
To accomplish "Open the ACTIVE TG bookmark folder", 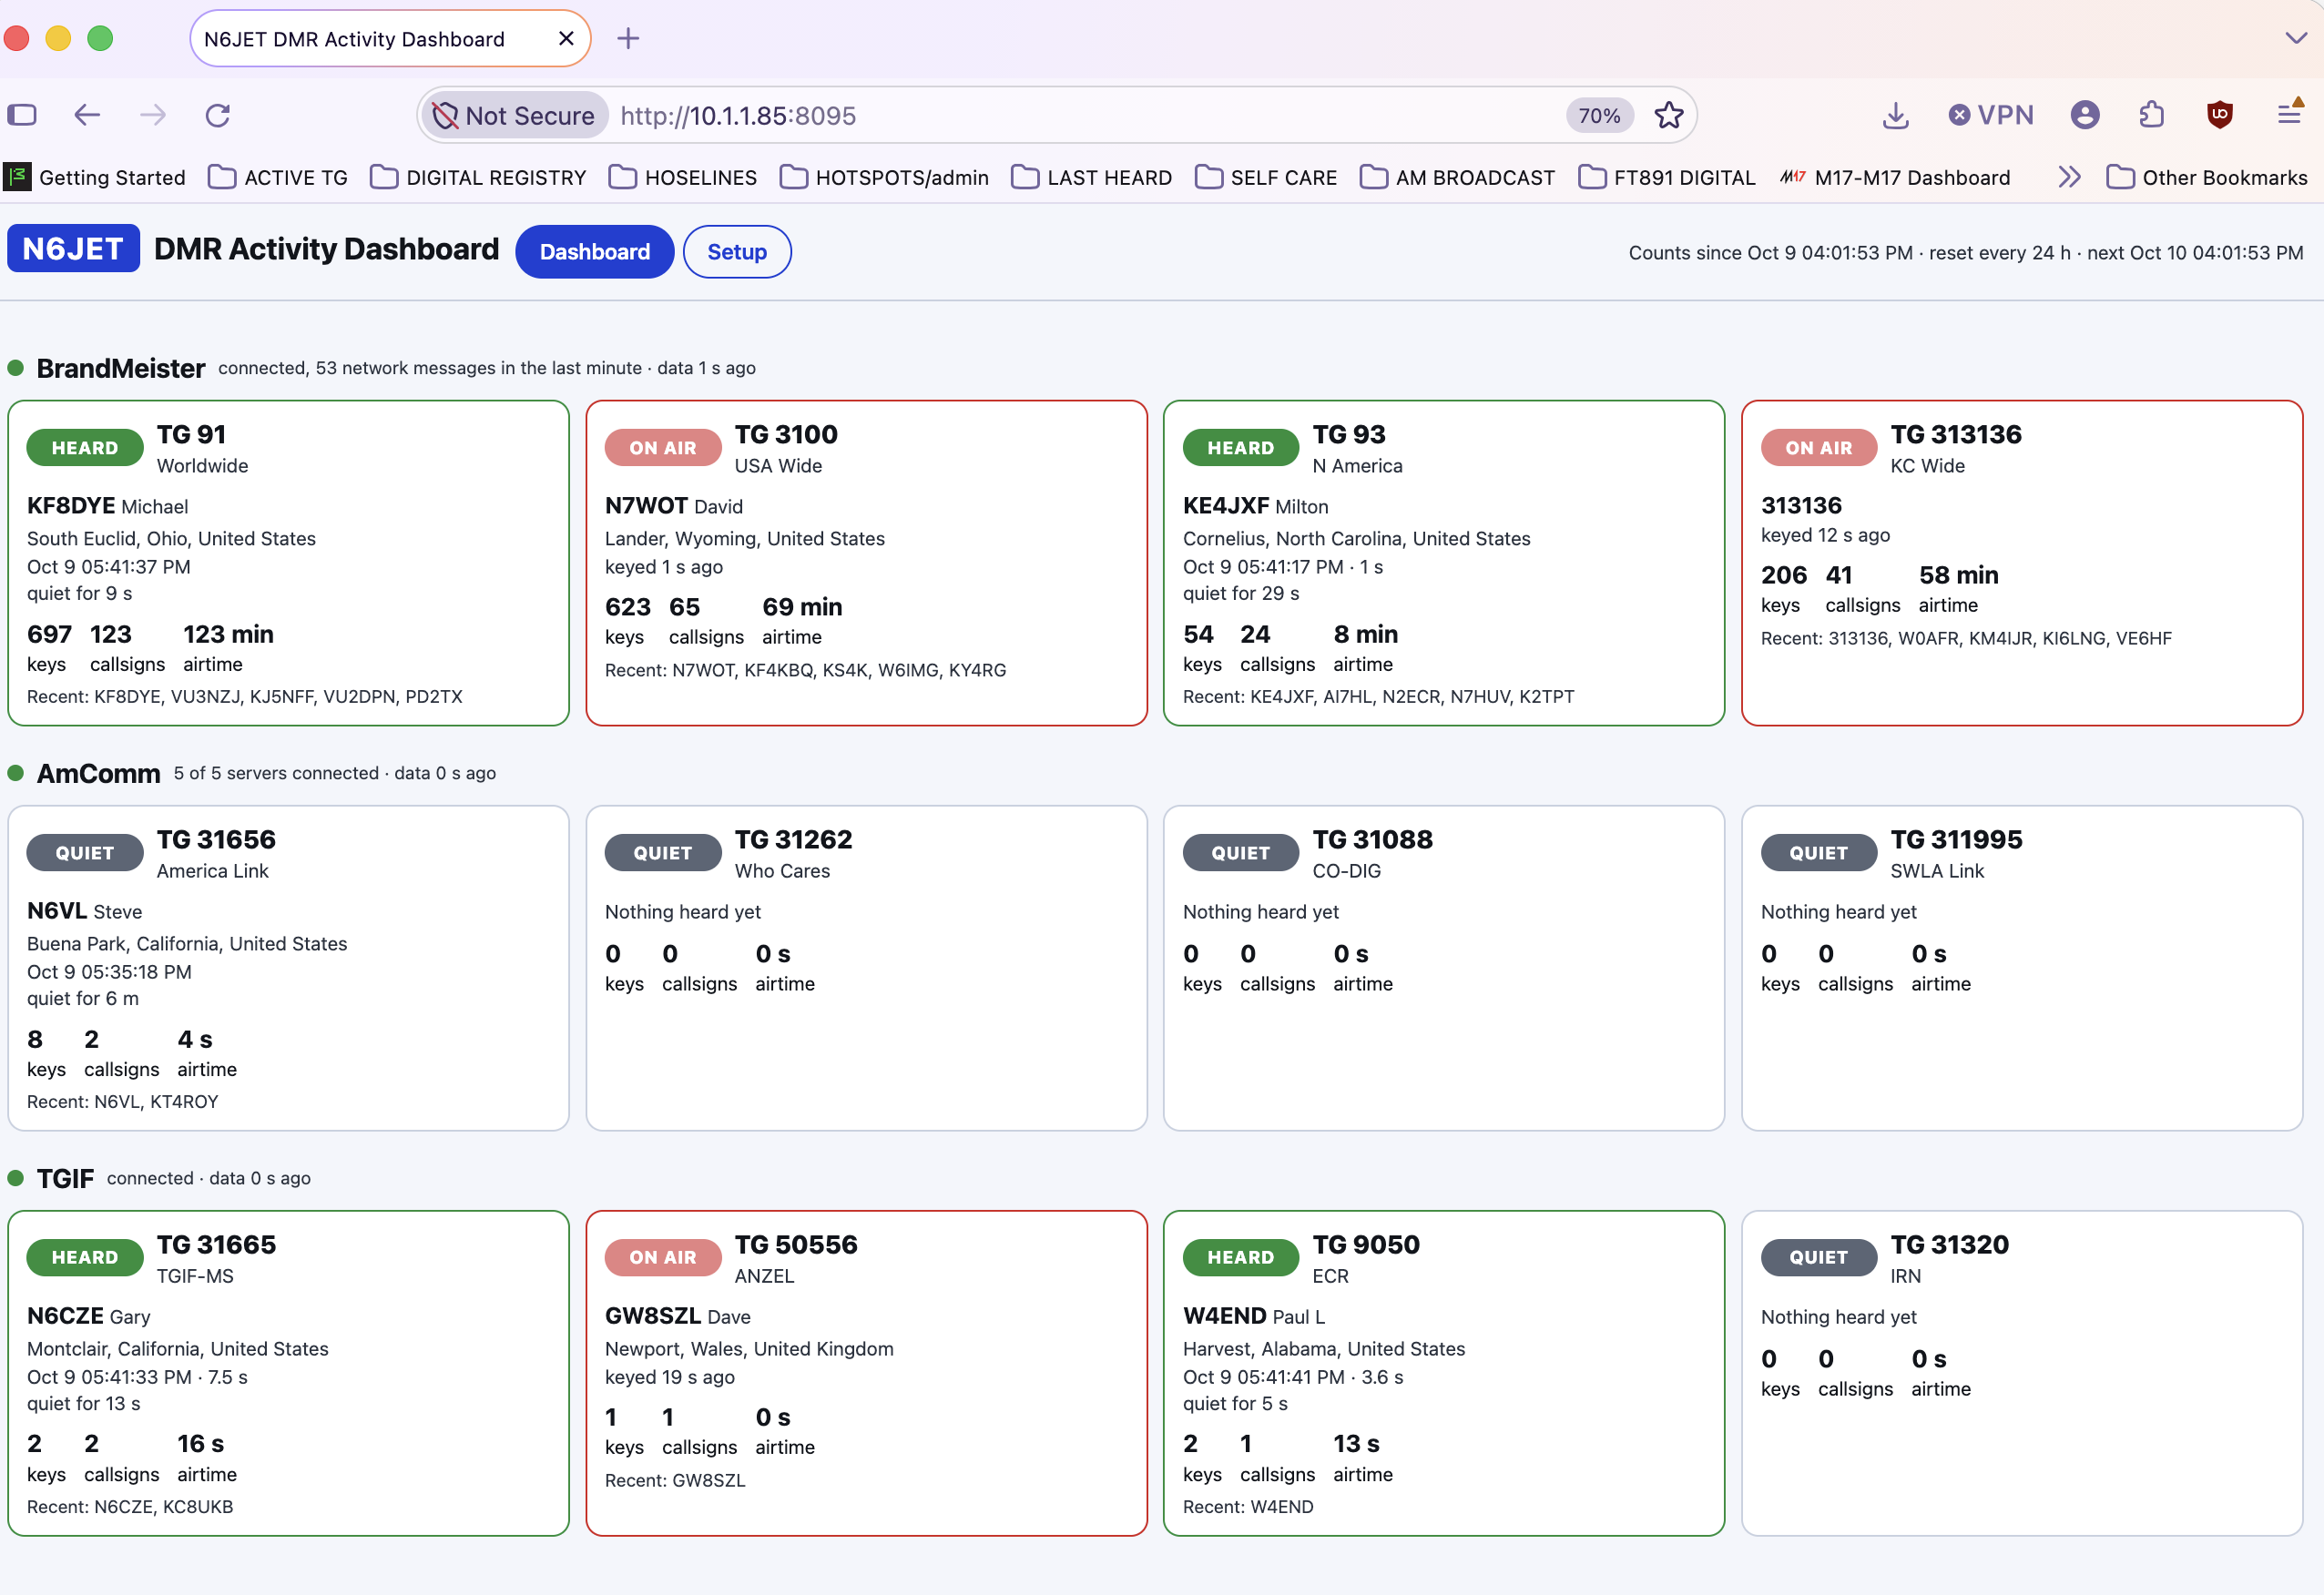I will click(278, 178).
